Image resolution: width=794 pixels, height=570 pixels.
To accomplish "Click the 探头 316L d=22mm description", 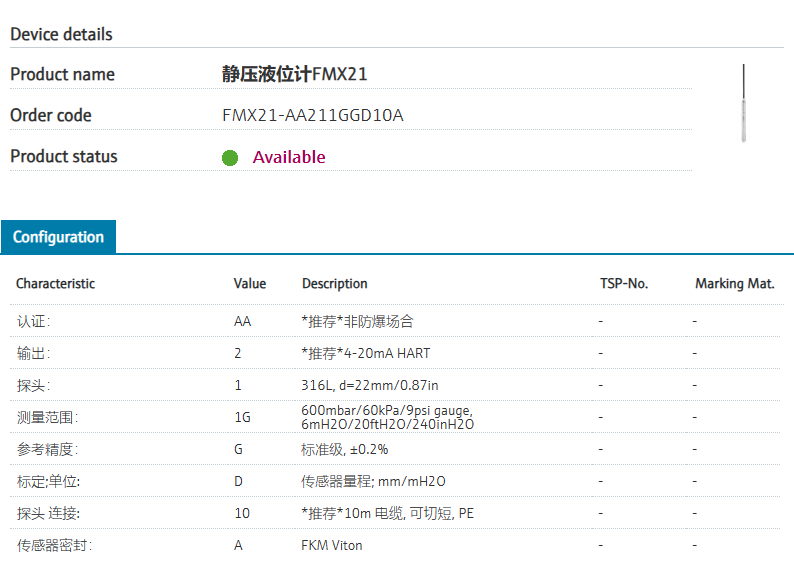I will click(370, 385).
